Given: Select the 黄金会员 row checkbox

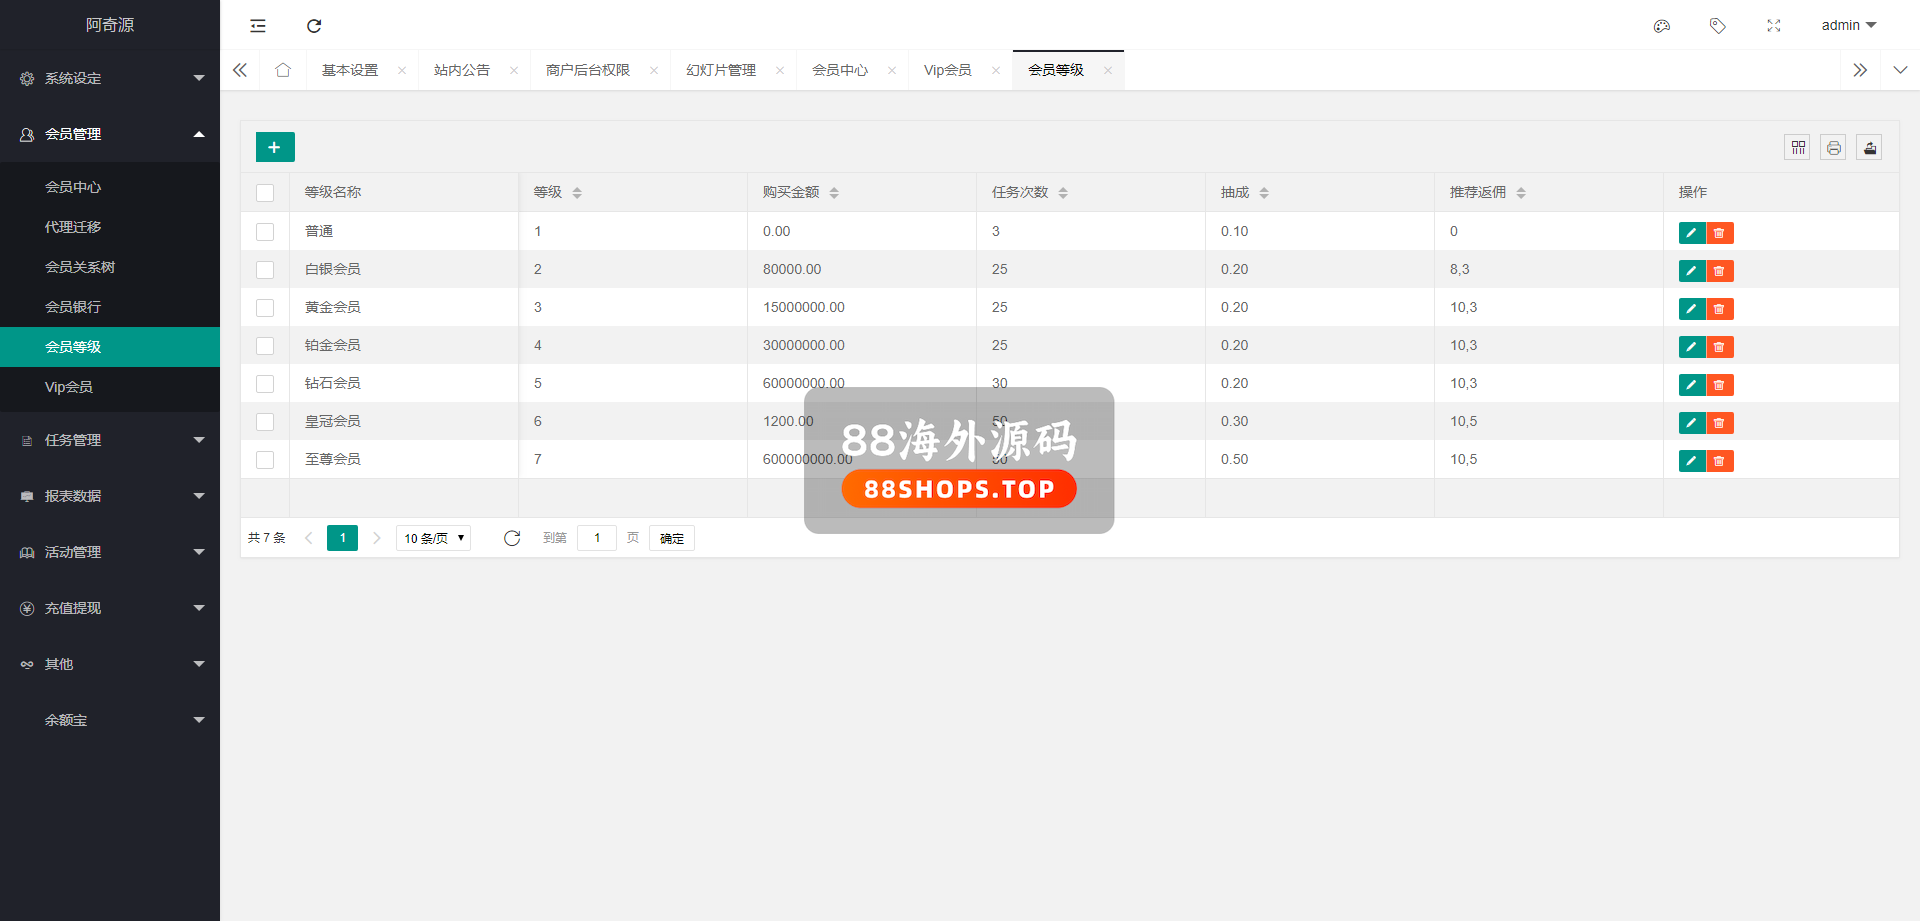Looking at the screenshot, I should 265,308.
